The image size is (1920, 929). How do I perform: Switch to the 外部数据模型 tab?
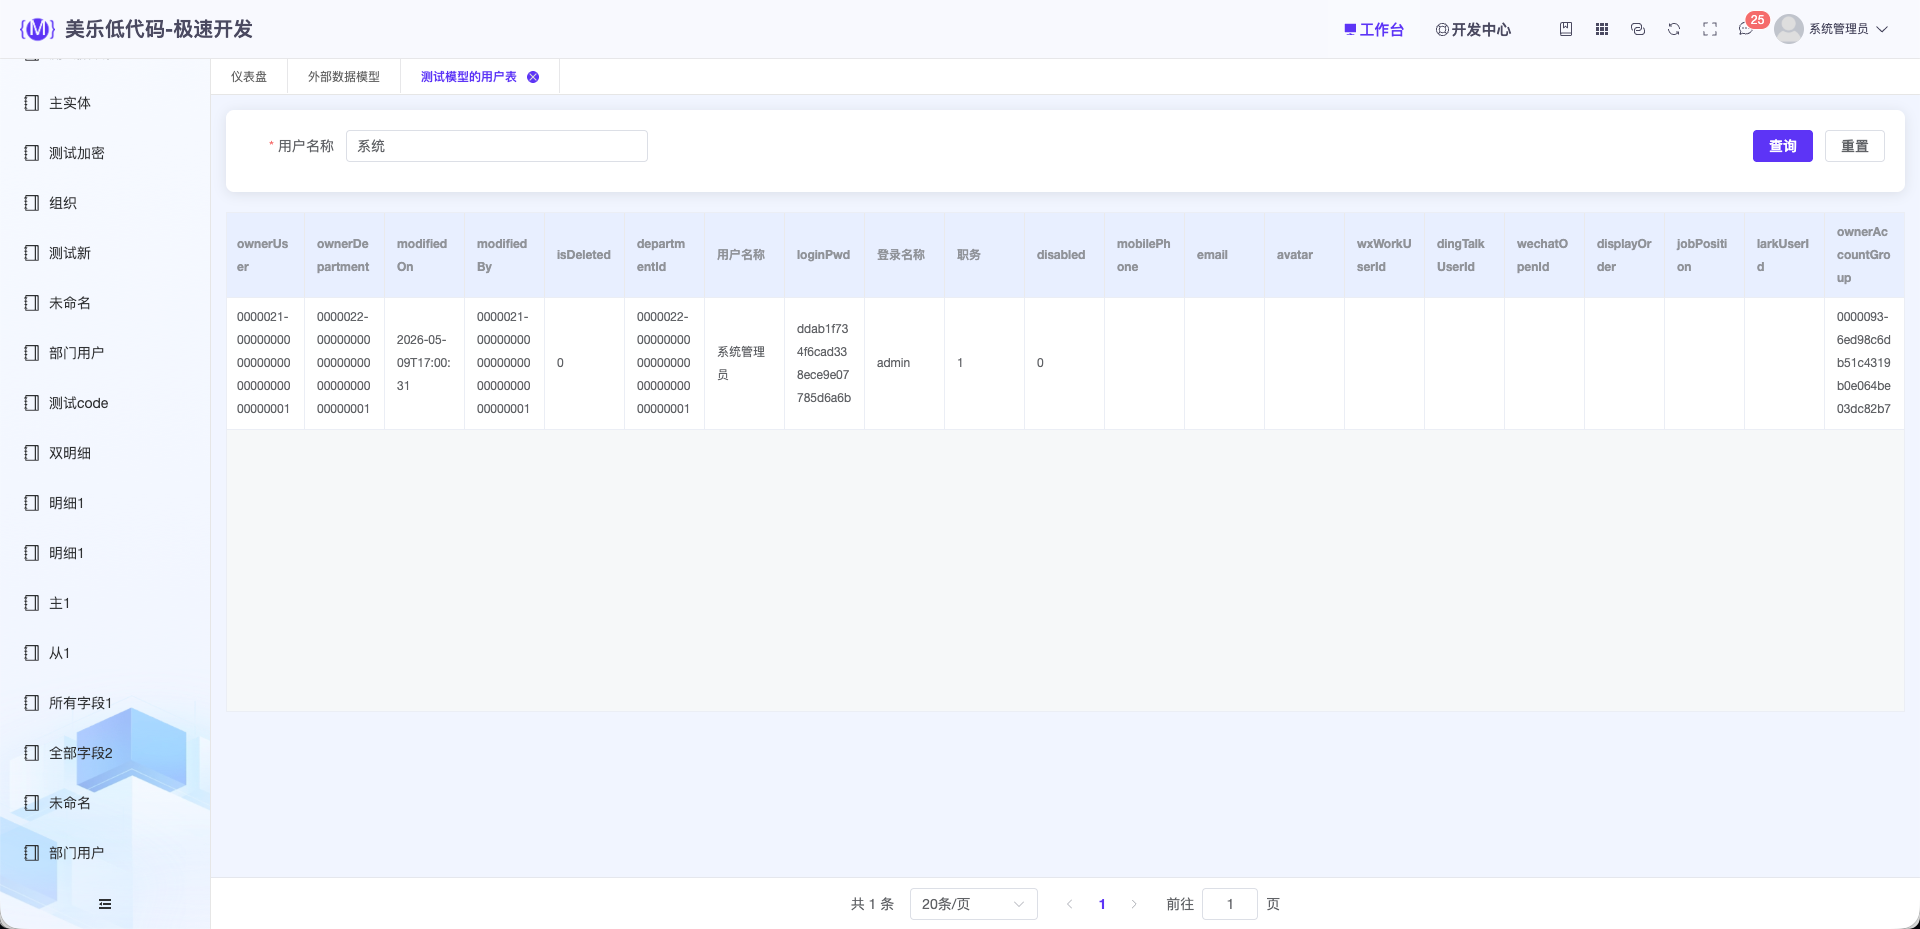point(344,77)
